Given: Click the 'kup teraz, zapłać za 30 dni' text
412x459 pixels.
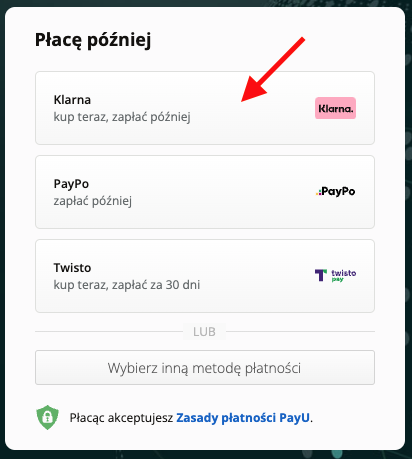Looking at the screenshot, I should pyautogui.click(x=127, y=285).
